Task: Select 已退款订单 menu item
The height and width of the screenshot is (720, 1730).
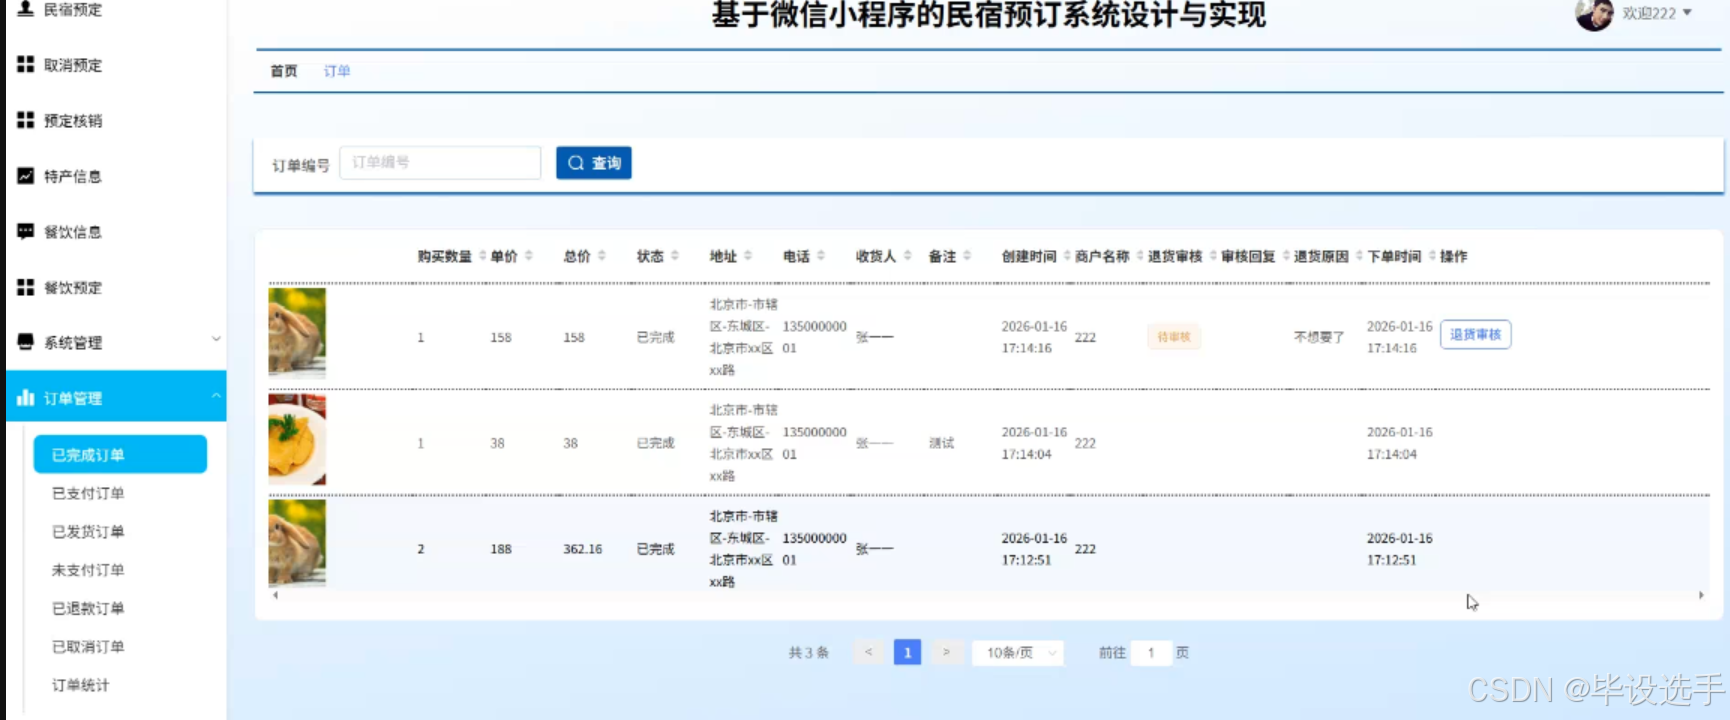Action: (x=88, y=608)
